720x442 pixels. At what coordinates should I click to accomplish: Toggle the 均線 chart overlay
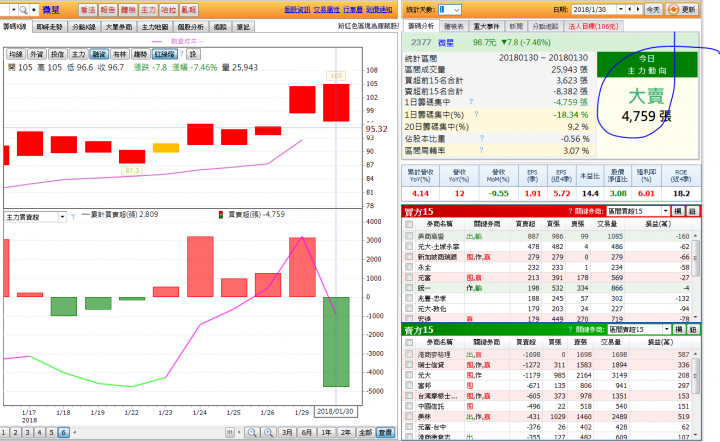coord(16,54)
